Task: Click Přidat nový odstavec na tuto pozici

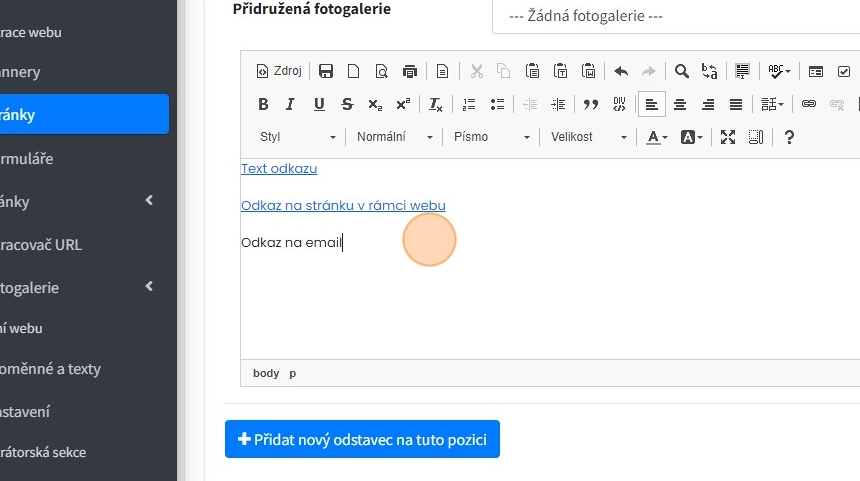Action: (x=362, y=439)
